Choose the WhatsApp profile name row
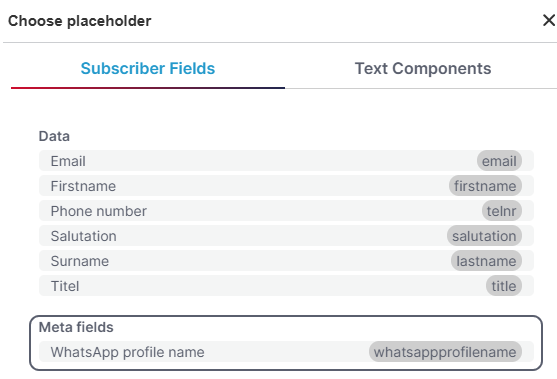557x379 pixels. pyautogui.click(x=286, y=352)
